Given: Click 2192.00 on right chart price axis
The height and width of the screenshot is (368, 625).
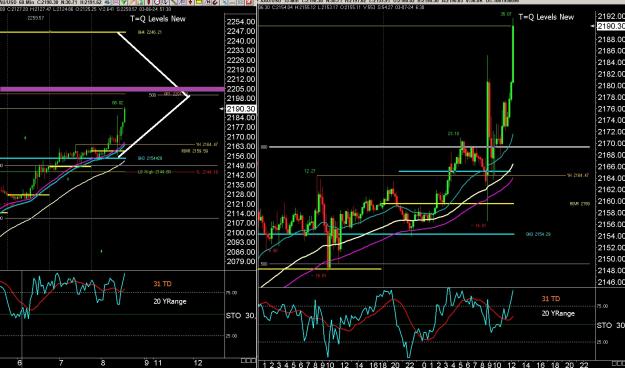Looking at the screenshot, I should pos(611,16).
